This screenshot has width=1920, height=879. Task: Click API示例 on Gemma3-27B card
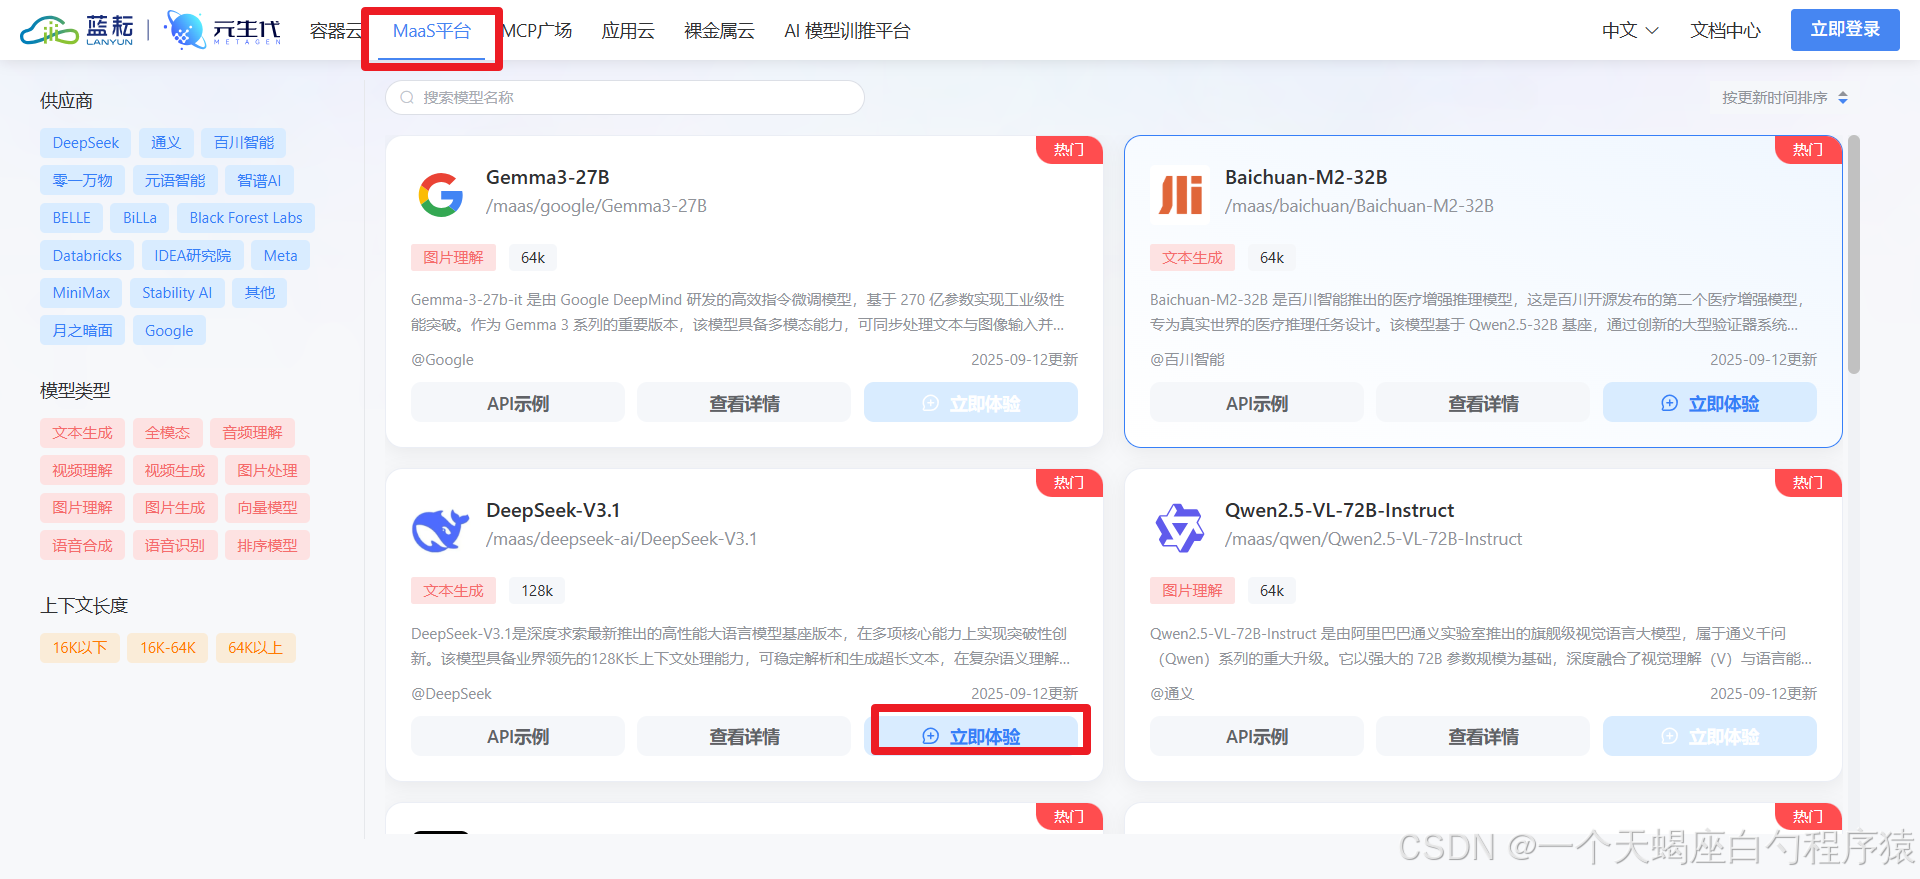(518, 403)
